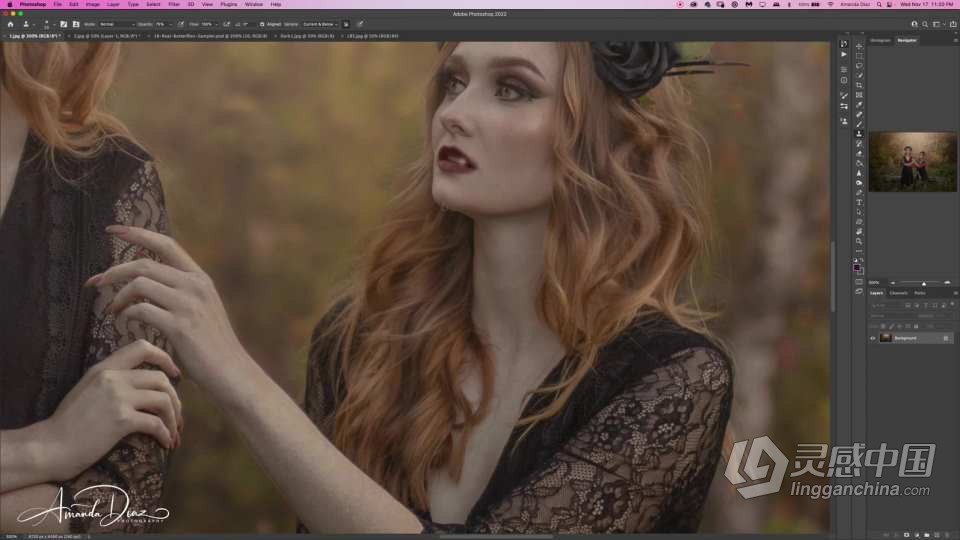Select the Type tool
This screenshot has height=540, width=960.
(x=858, y=202)
